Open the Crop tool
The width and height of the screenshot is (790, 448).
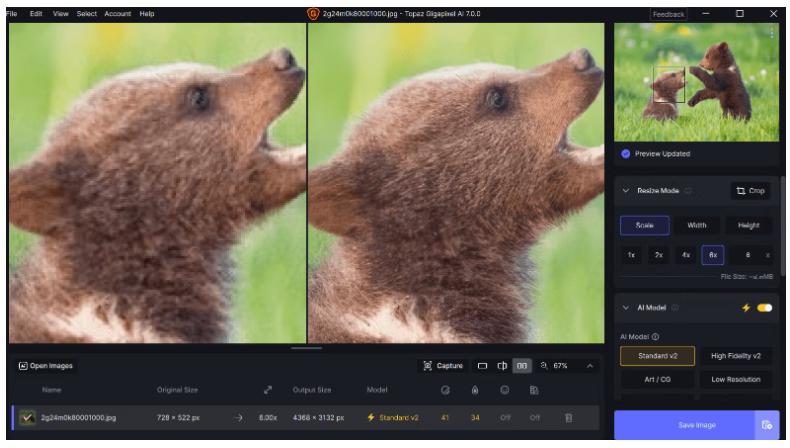point(750,190)
